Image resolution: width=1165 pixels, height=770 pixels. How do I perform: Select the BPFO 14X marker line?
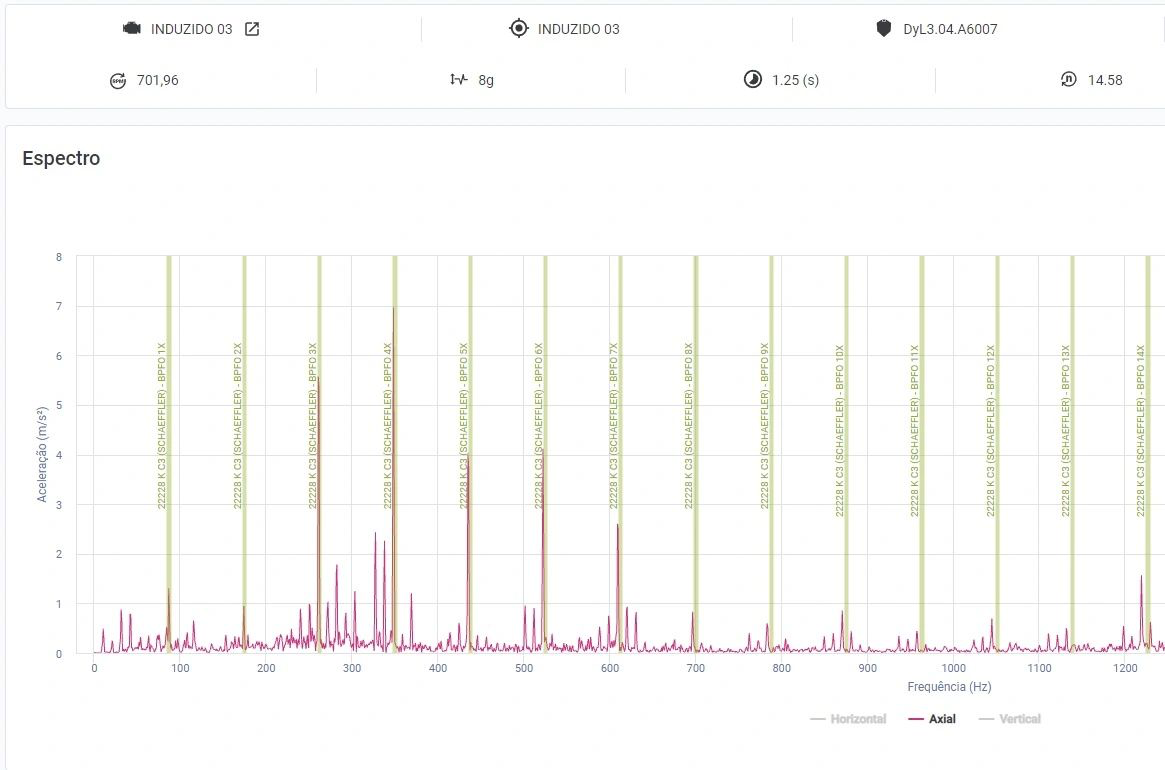(1148, 454)
